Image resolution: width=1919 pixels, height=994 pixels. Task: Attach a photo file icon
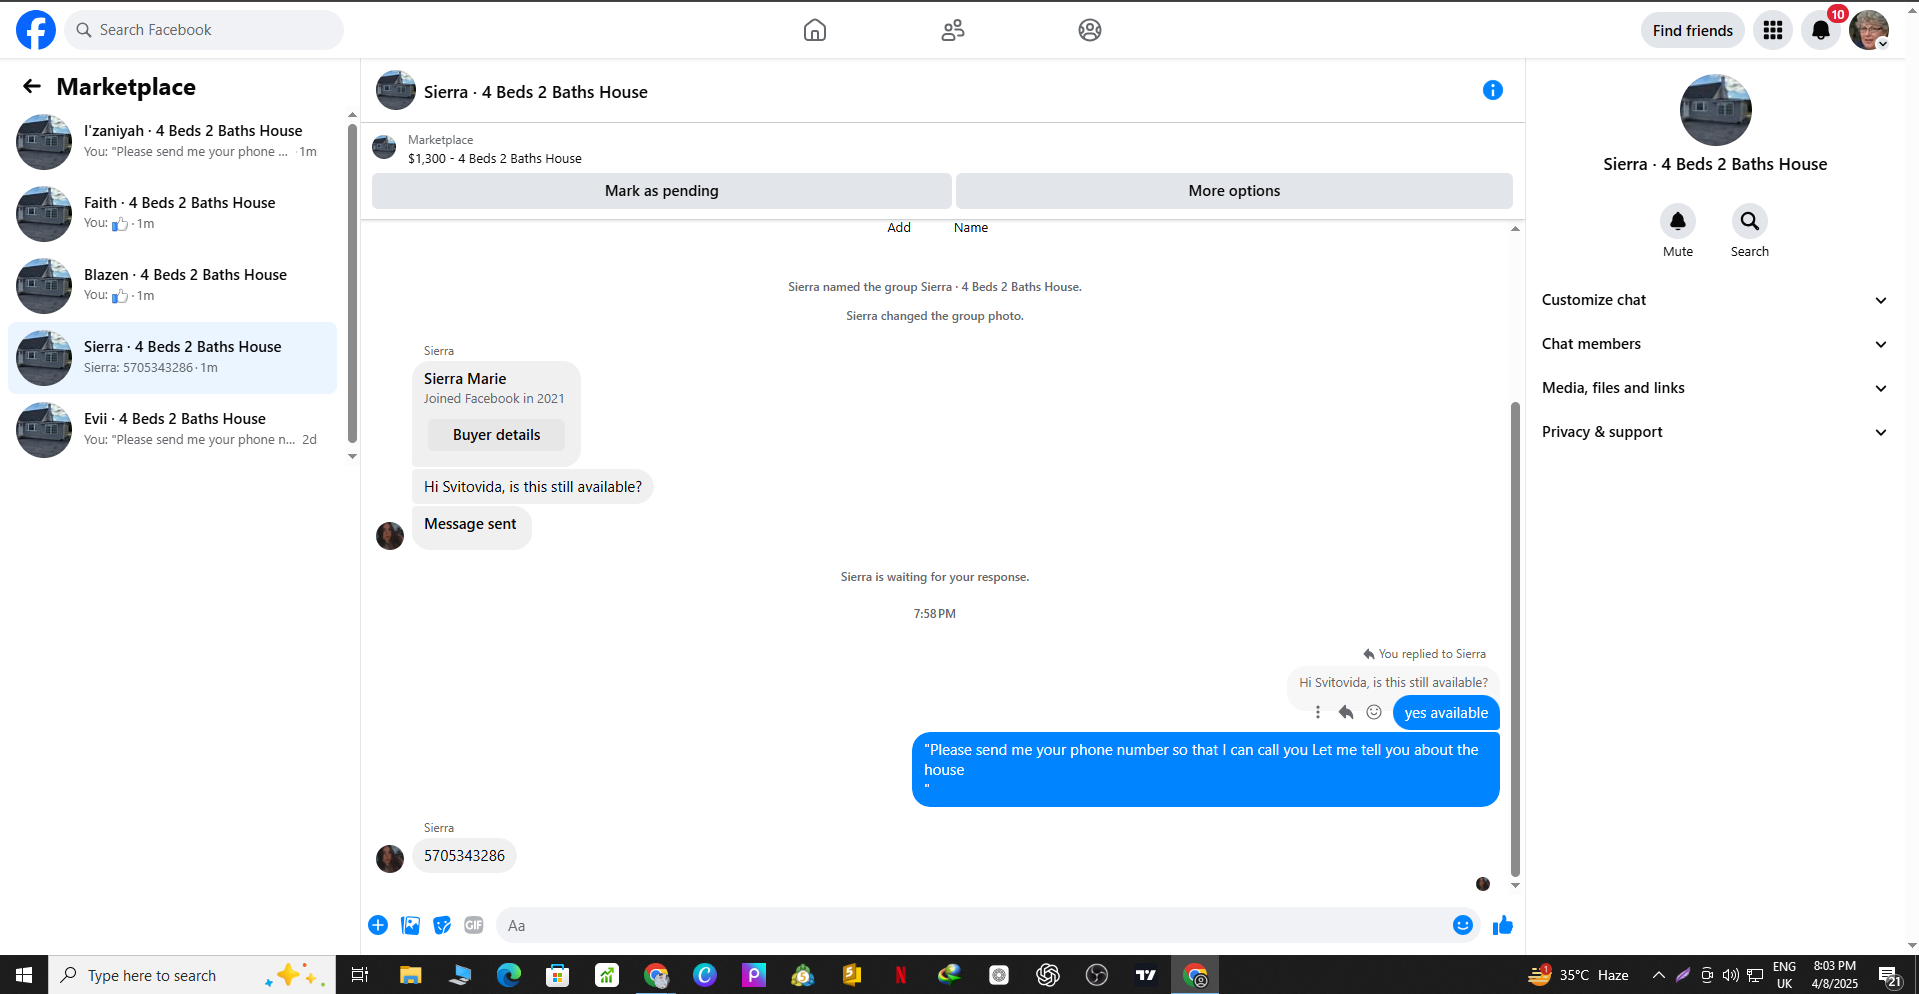pos(410,925)
